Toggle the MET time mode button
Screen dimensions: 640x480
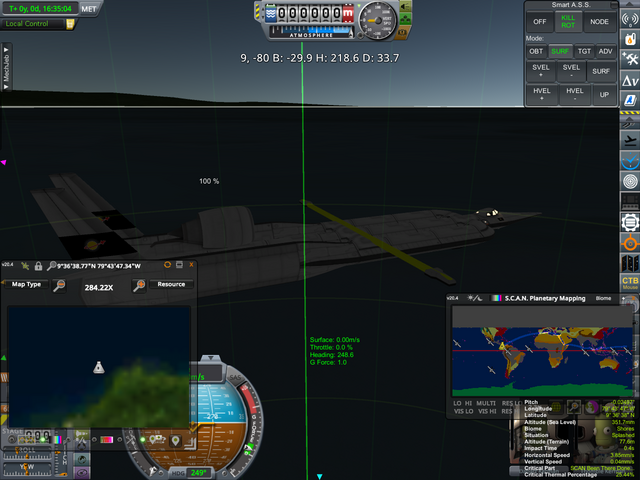[x=89, y=9]
